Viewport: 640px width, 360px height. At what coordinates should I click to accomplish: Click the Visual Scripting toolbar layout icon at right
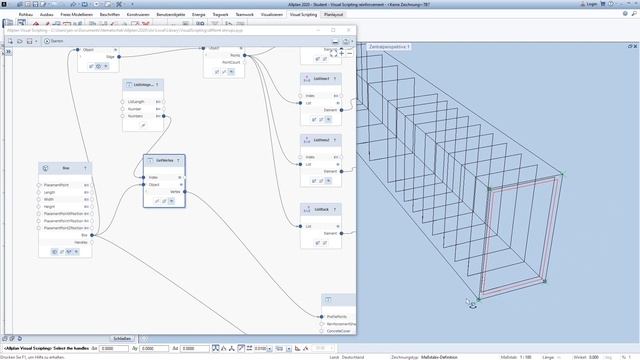(x=346, y=41)
